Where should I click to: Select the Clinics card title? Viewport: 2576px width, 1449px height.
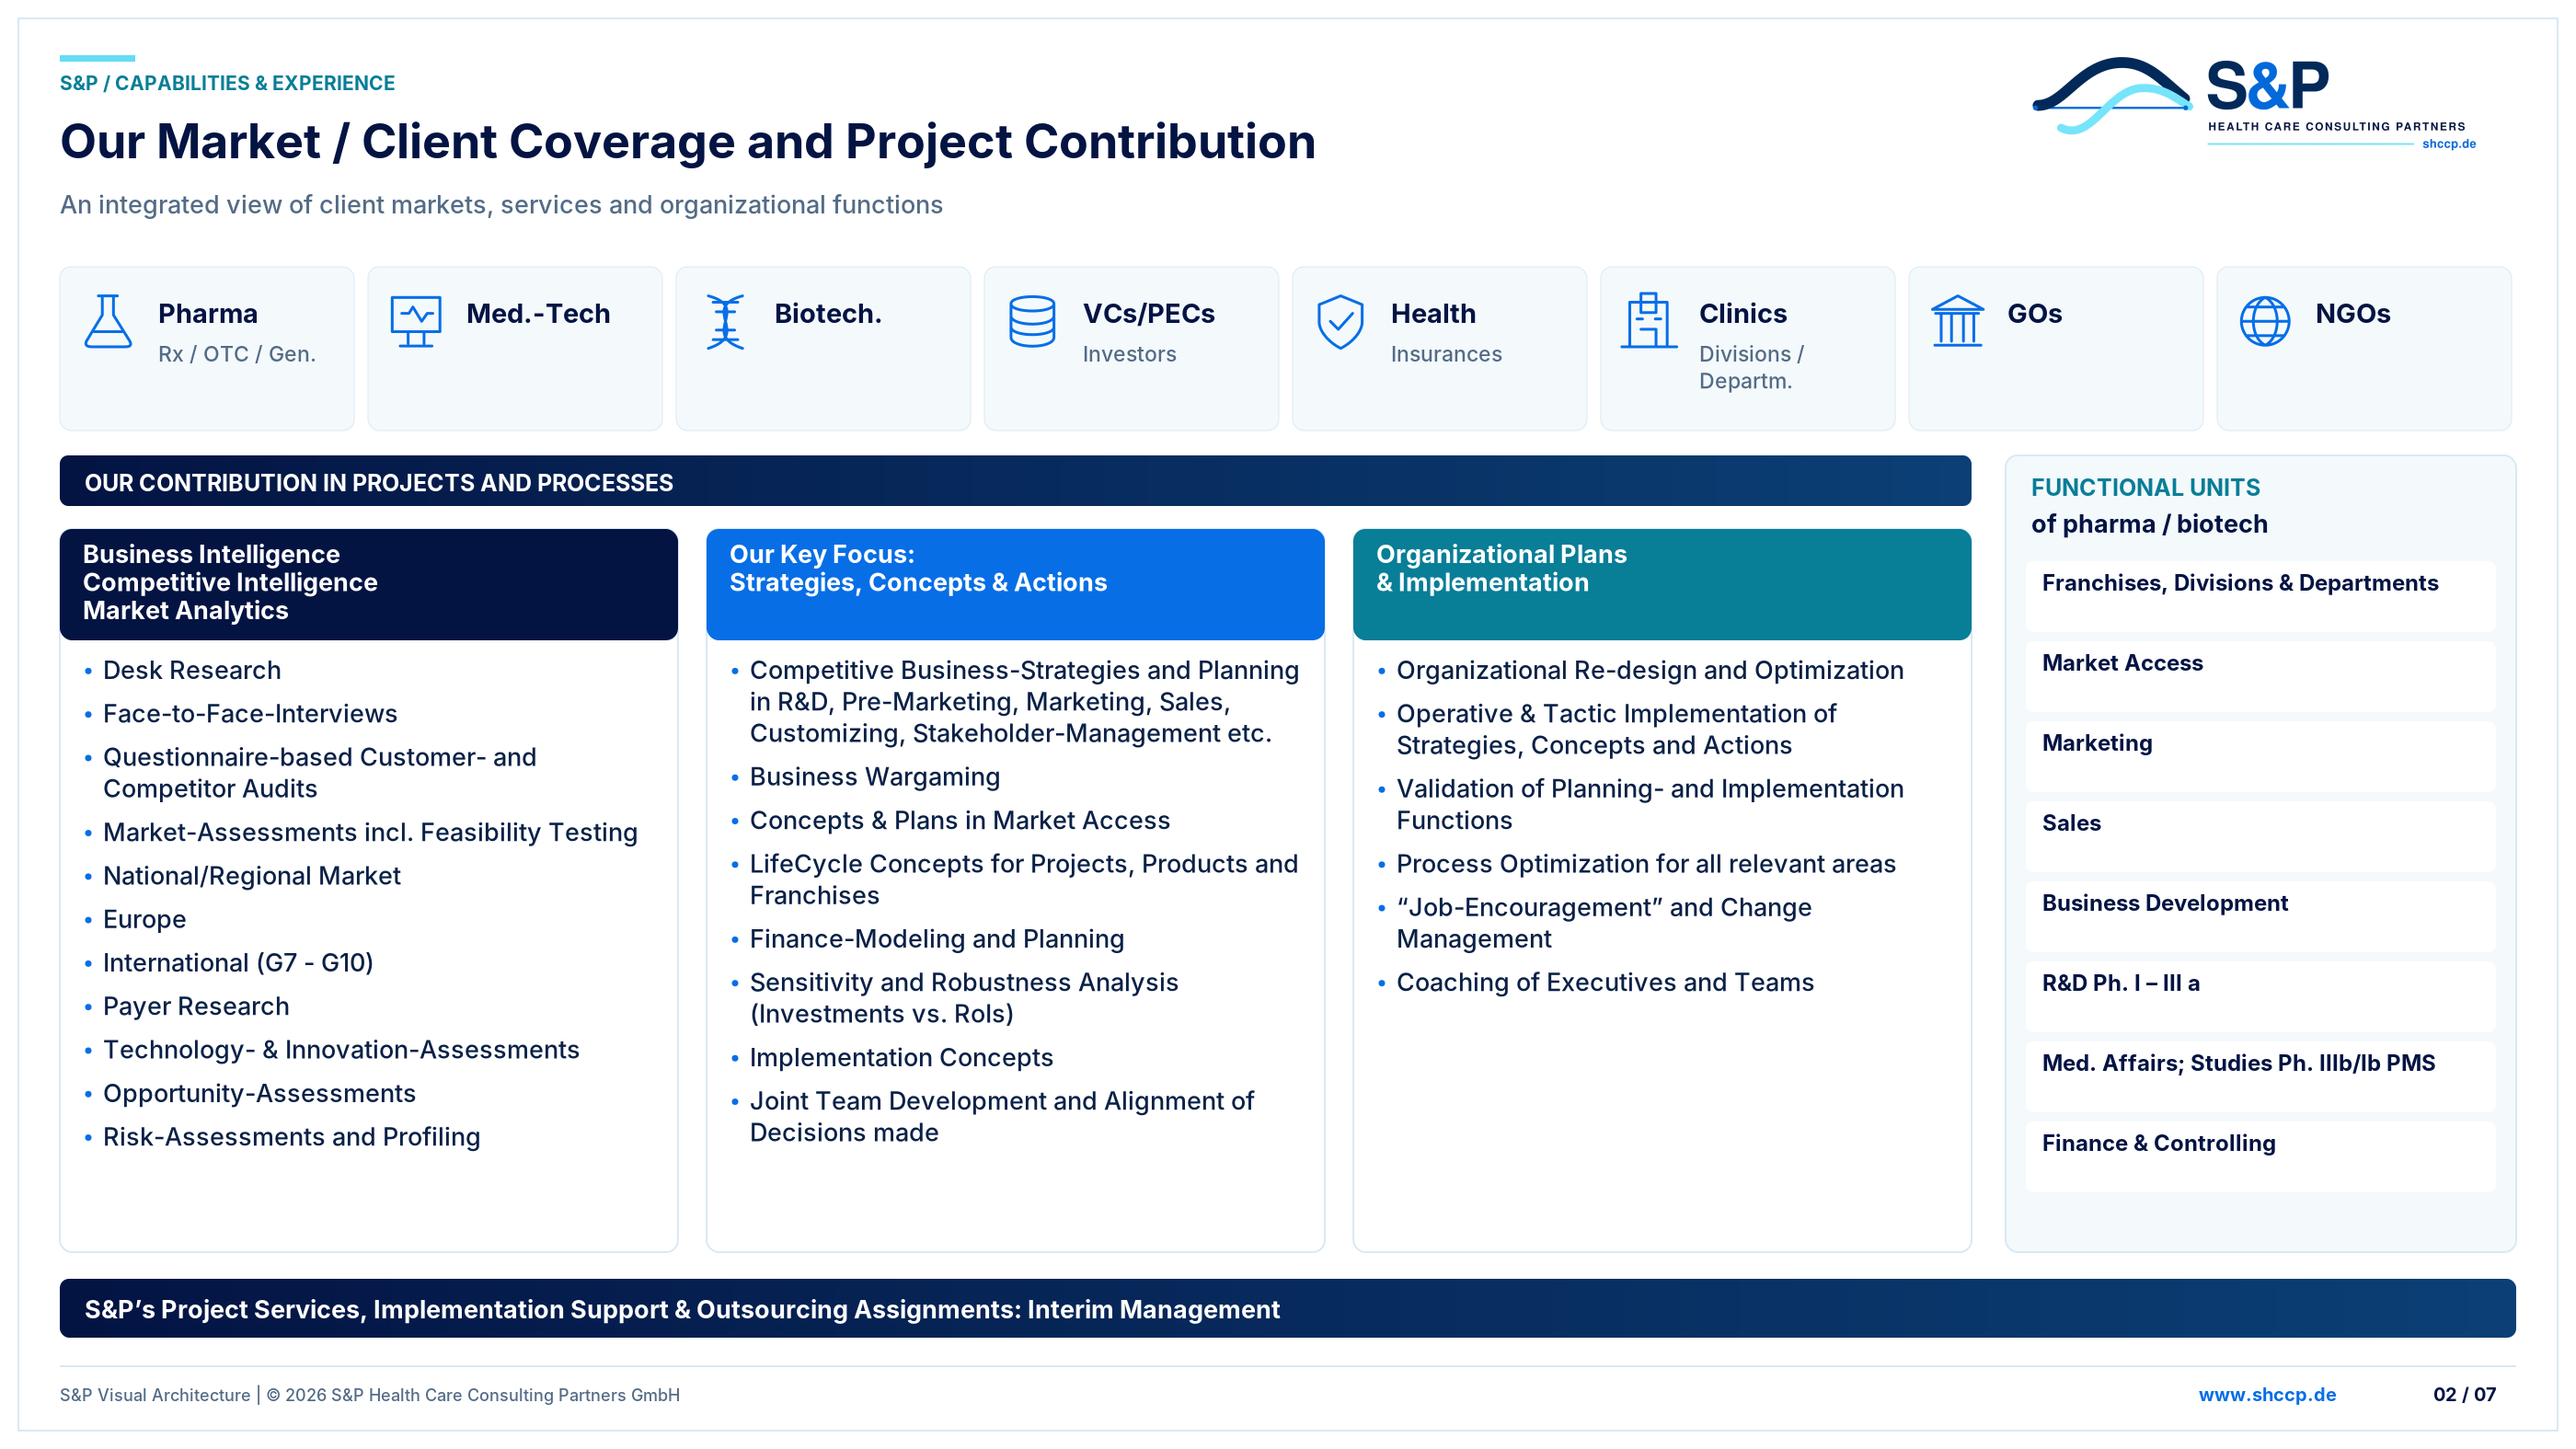[1743, 313]
